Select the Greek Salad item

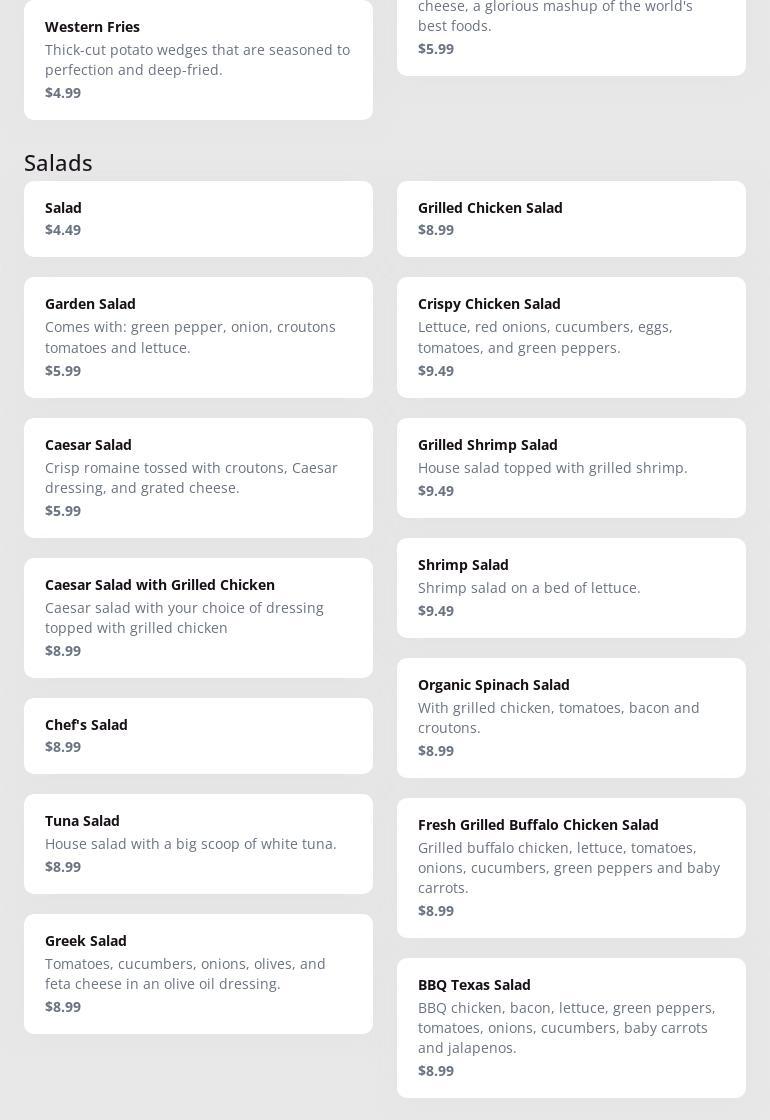pyautogui.click(x=198, y=973)
